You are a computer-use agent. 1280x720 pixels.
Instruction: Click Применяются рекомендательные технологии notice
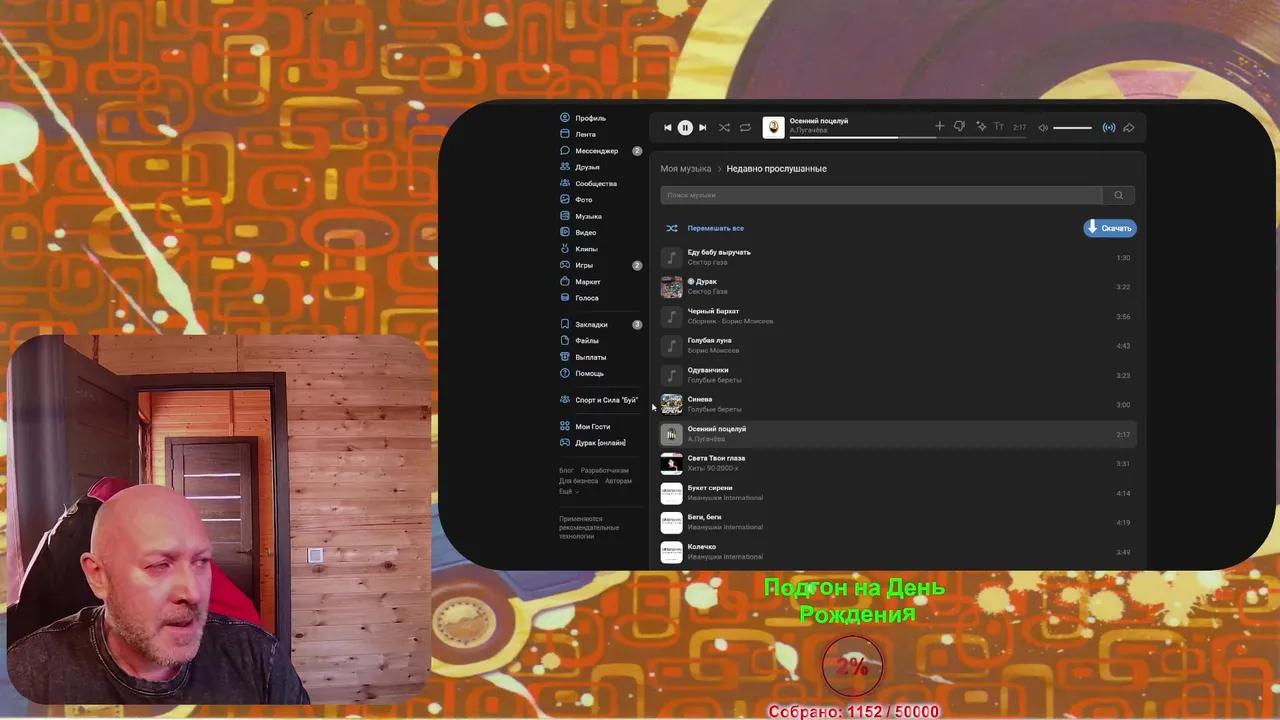click(x=589, y=528)
